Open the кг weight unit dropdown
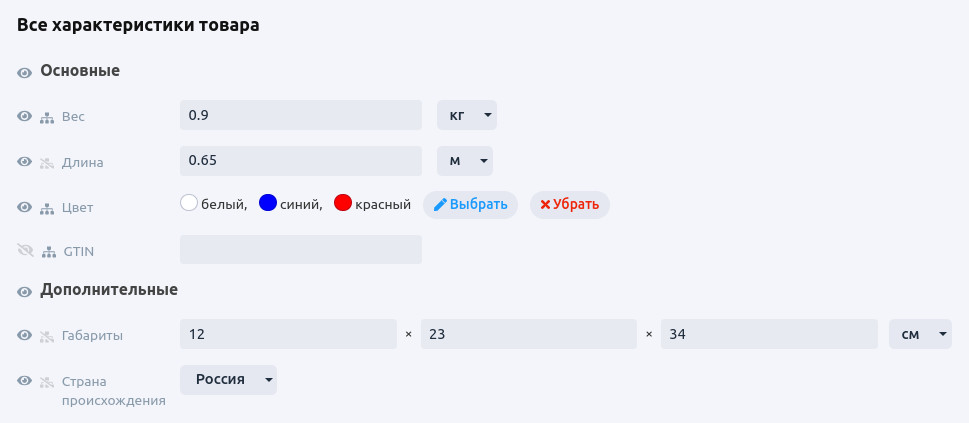969x423 pixels. coord(467,115)
